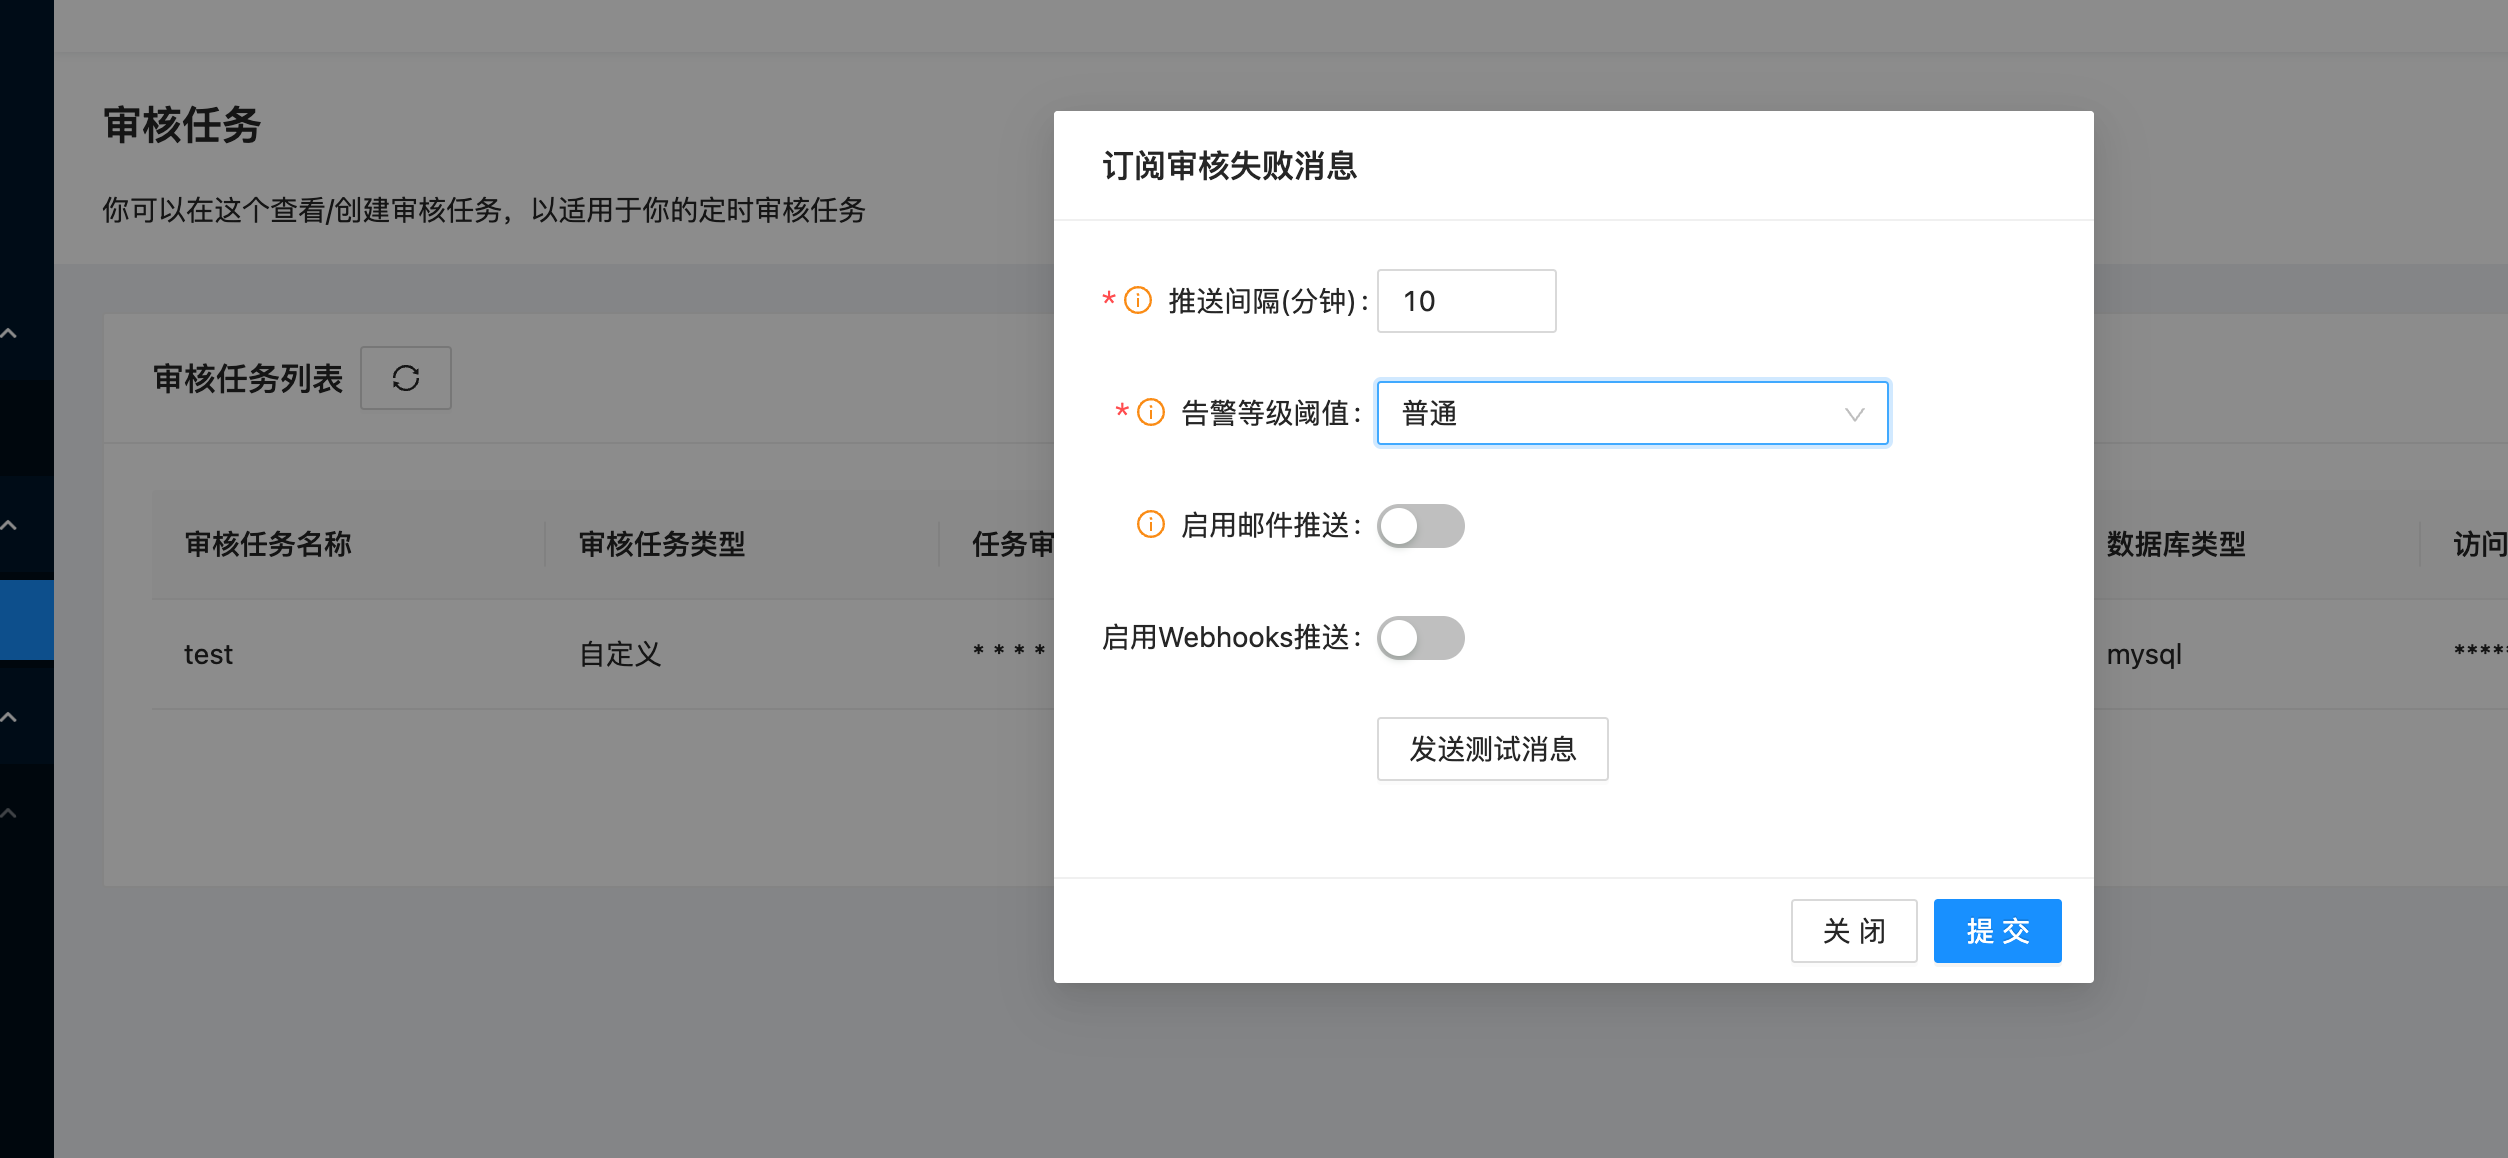Click the 自定义 task type cell

coord(618,653)
